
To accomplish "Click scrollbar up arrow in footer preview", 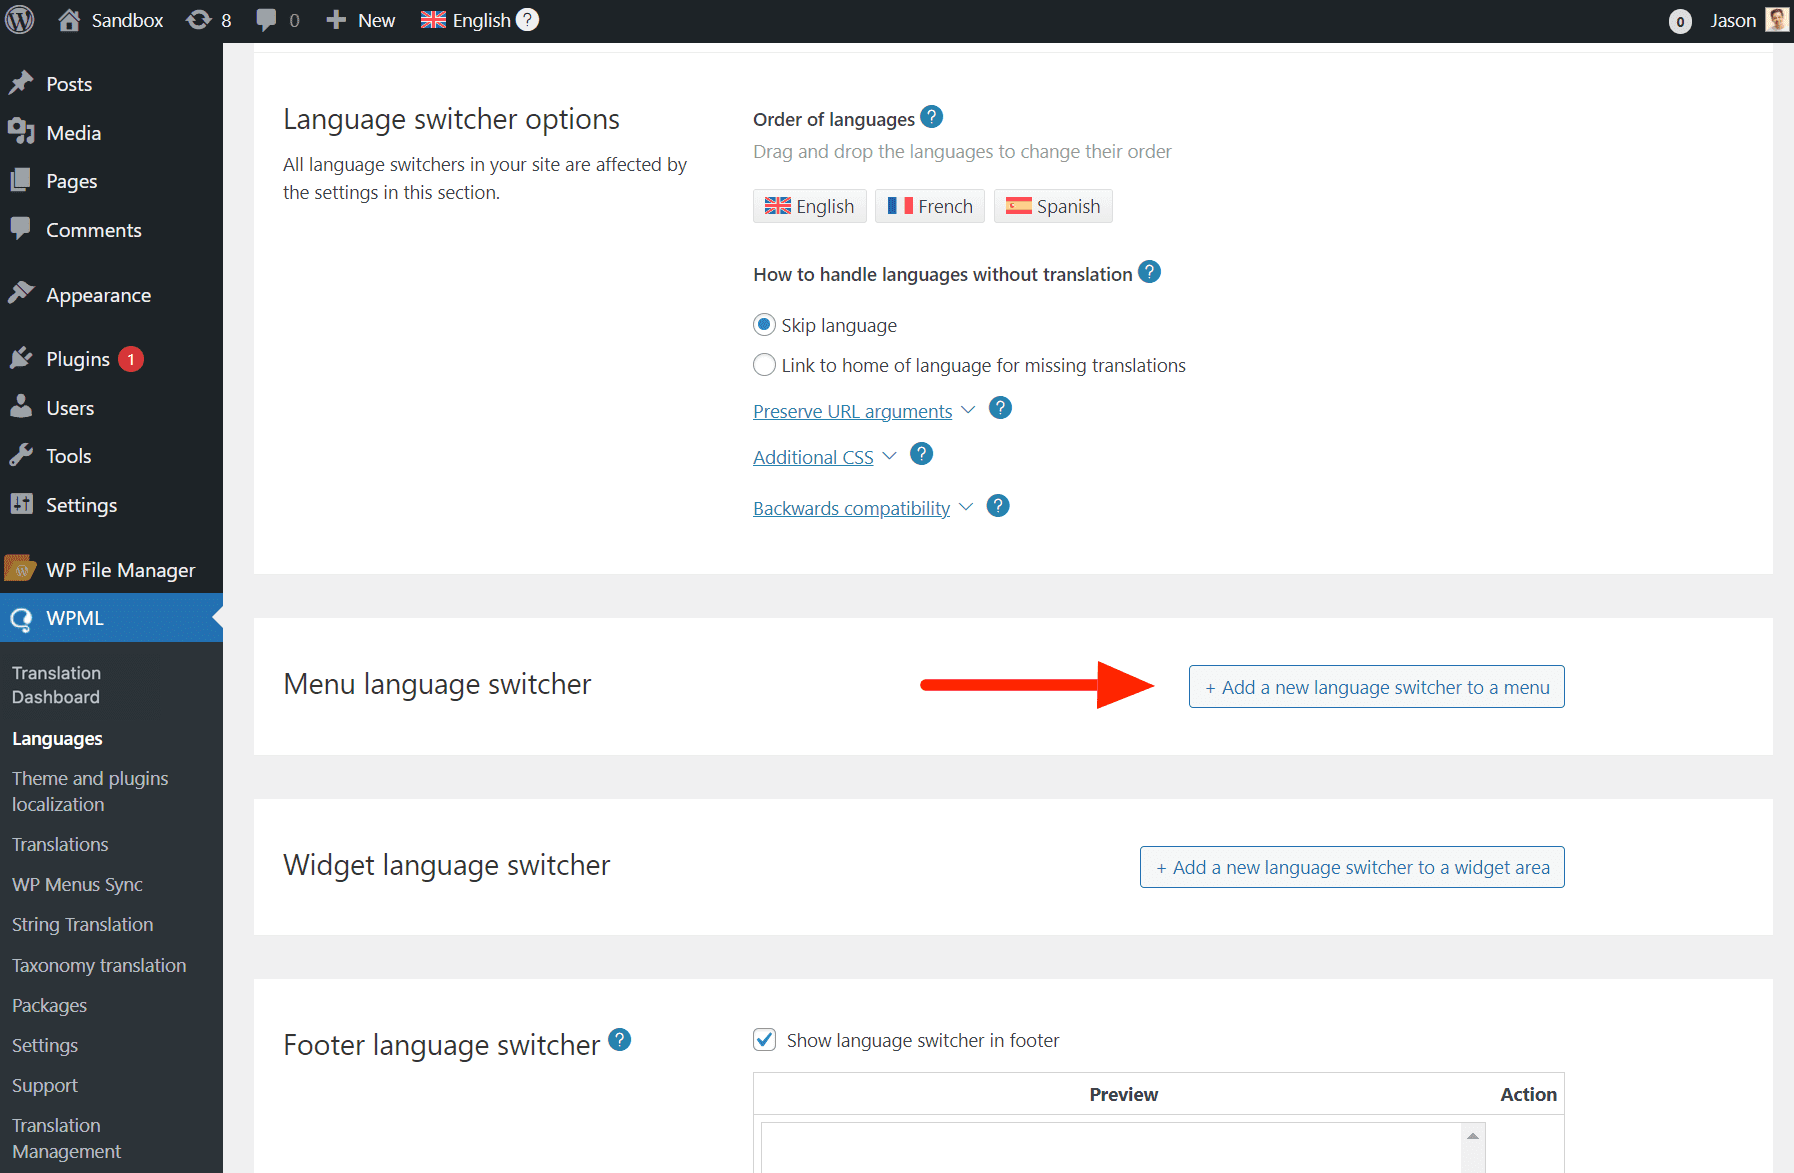I will coord(1473,1135).
